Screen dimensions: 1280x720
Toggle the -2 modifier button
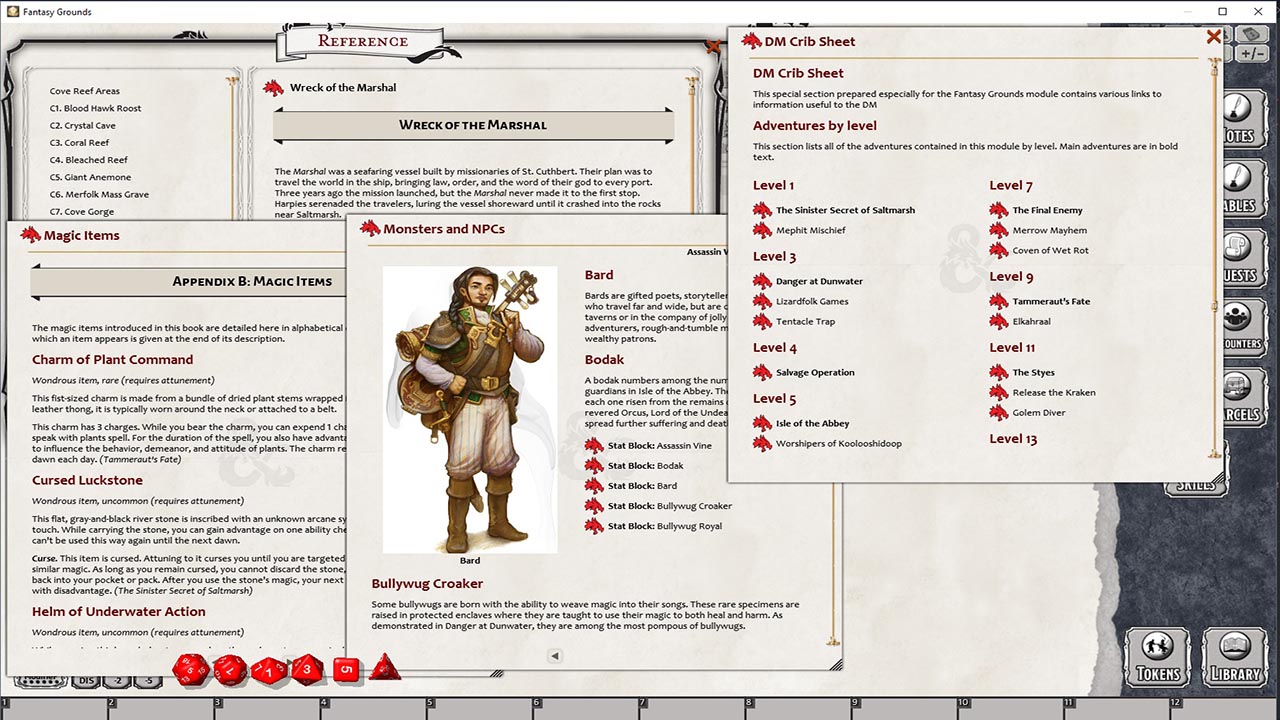[x=118, y=681]
